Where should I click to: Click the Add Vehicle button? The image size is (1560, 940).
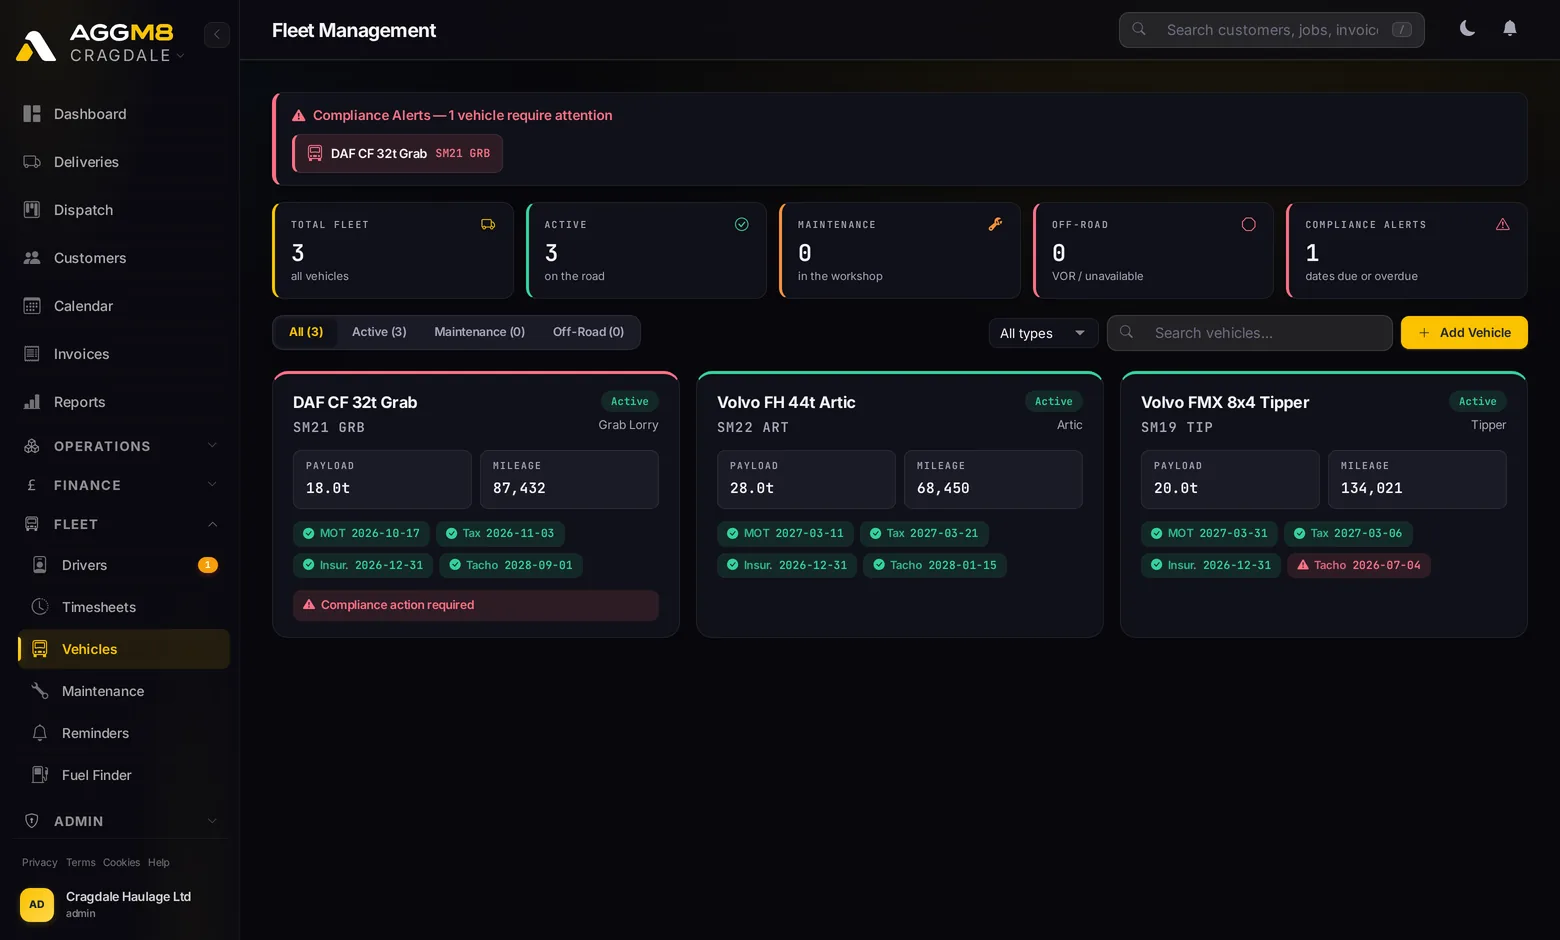click(x=1464, y=333)
